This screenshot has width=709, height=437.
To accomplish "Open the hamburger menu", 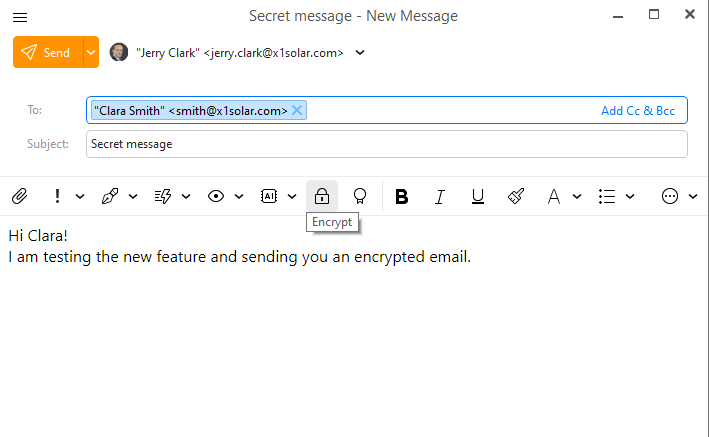I will click(20, 16).
